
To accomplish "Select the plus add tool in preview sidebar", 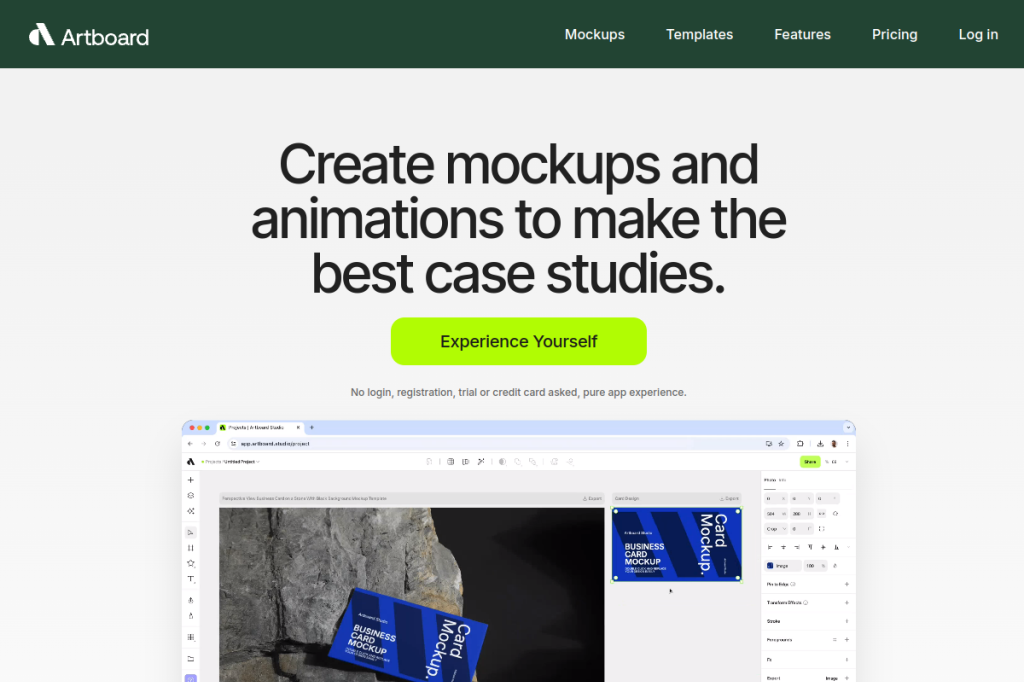I will pos(191,480).
